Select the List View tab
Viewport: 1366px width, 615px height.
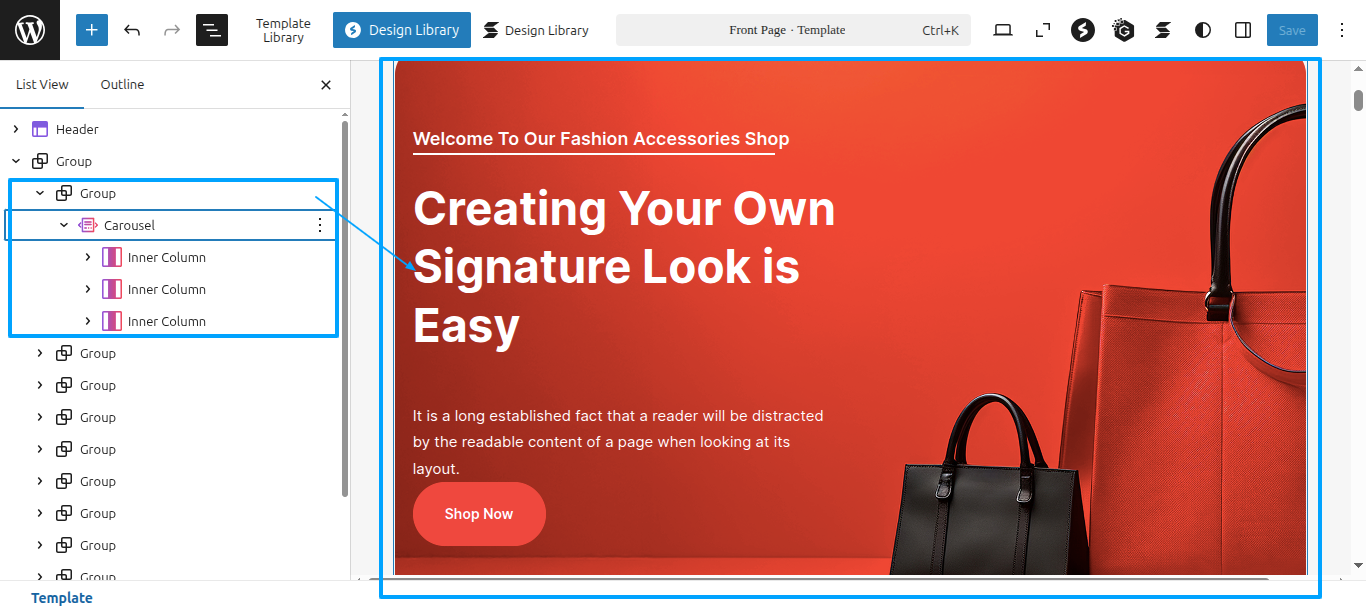(x=42, y=85)
